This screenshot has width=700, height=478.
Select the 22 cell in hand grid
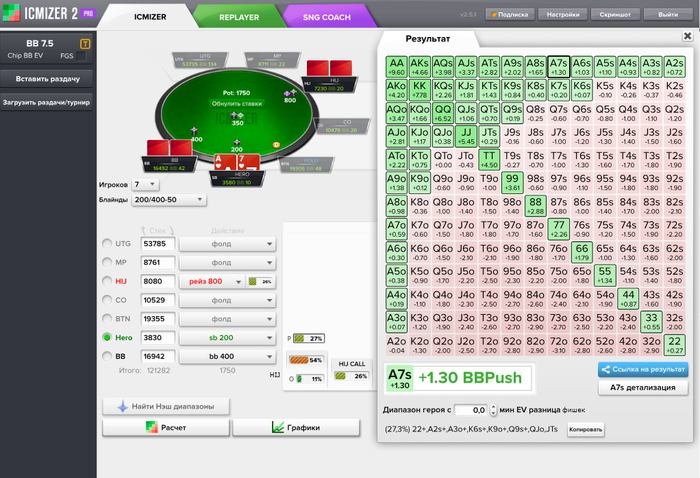pyautogui.click(x=675, y=345)
